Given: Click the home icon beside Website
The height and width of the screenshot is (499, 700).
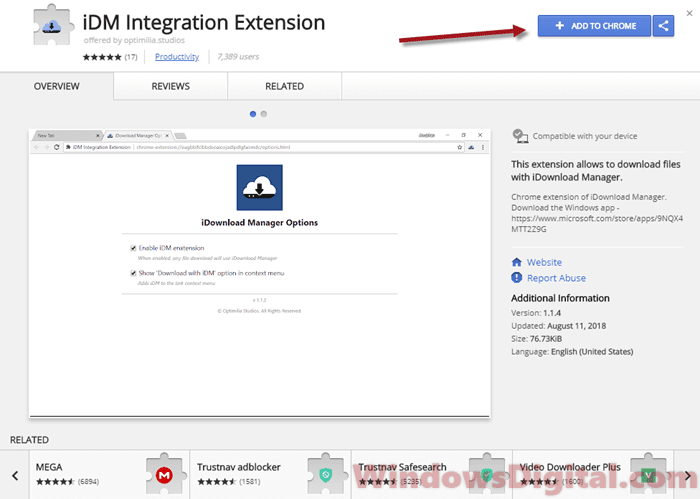Looking at the screenshot, I should tap(517, 262).
